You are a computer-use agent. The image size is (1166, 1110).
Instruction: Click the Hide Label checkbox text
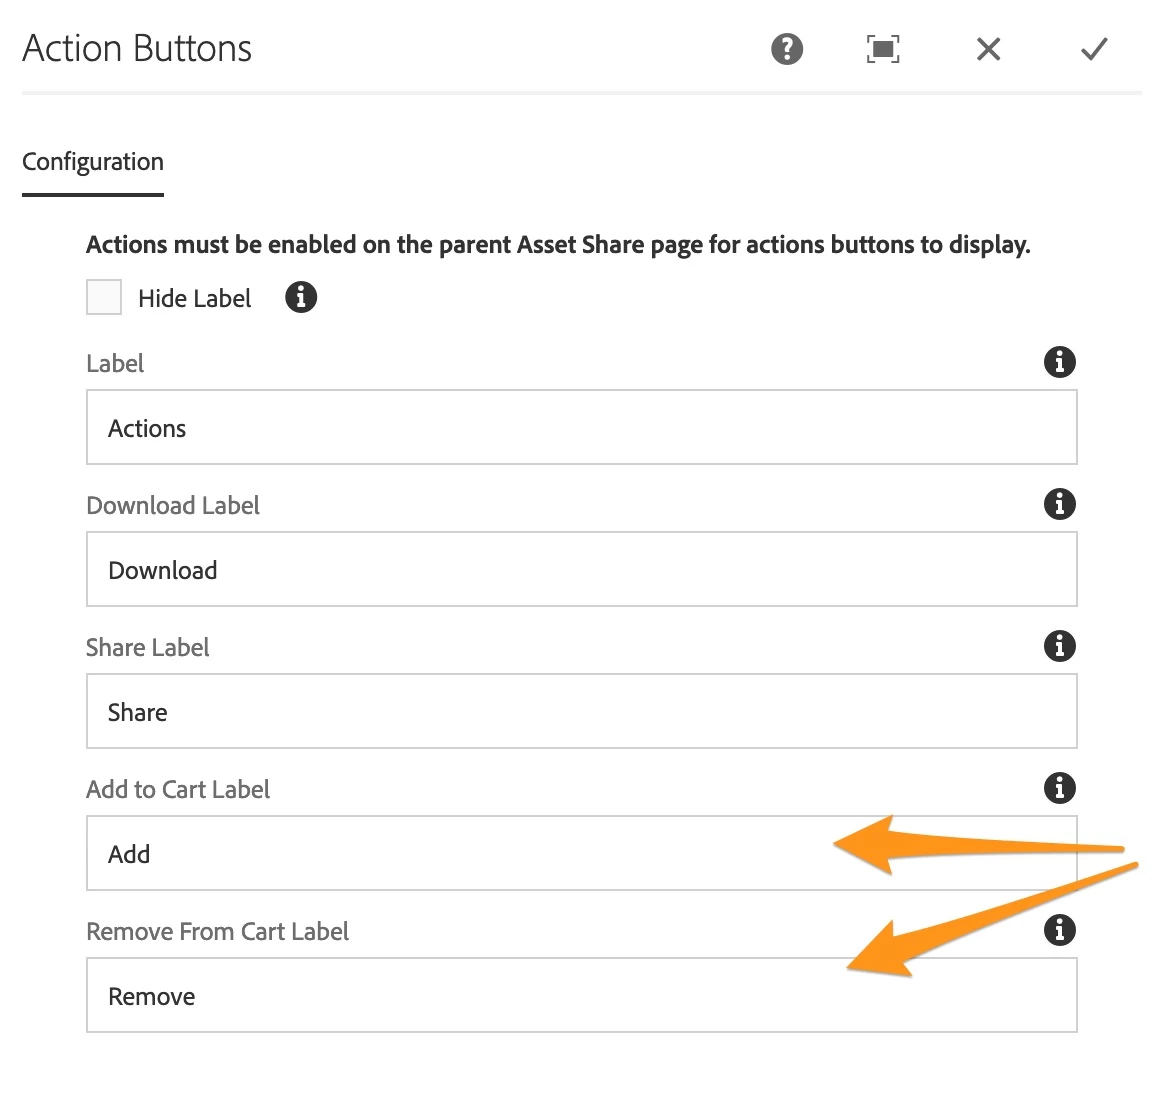[x=194, y=298]
